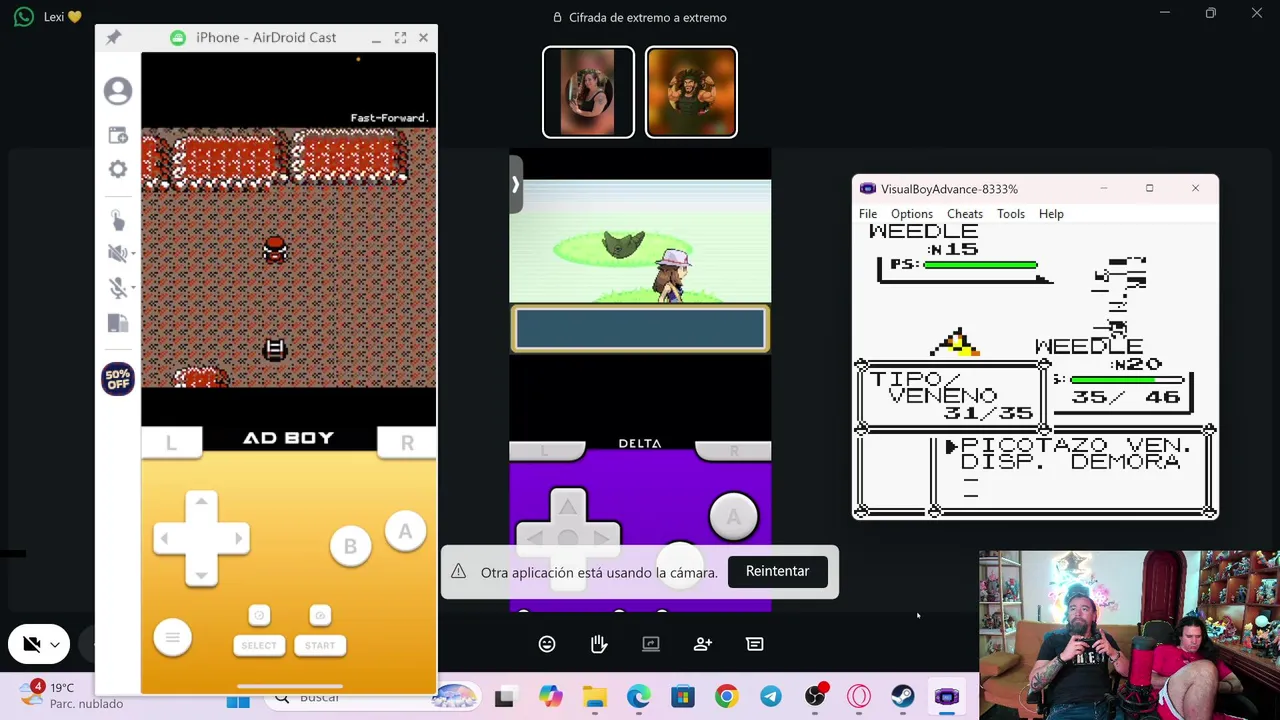Viewport: 1280px width, 720px height.
Task: Enter fullscreen in AirDroid Cast window
Action: pyautogui.click(x=400, y=38)
